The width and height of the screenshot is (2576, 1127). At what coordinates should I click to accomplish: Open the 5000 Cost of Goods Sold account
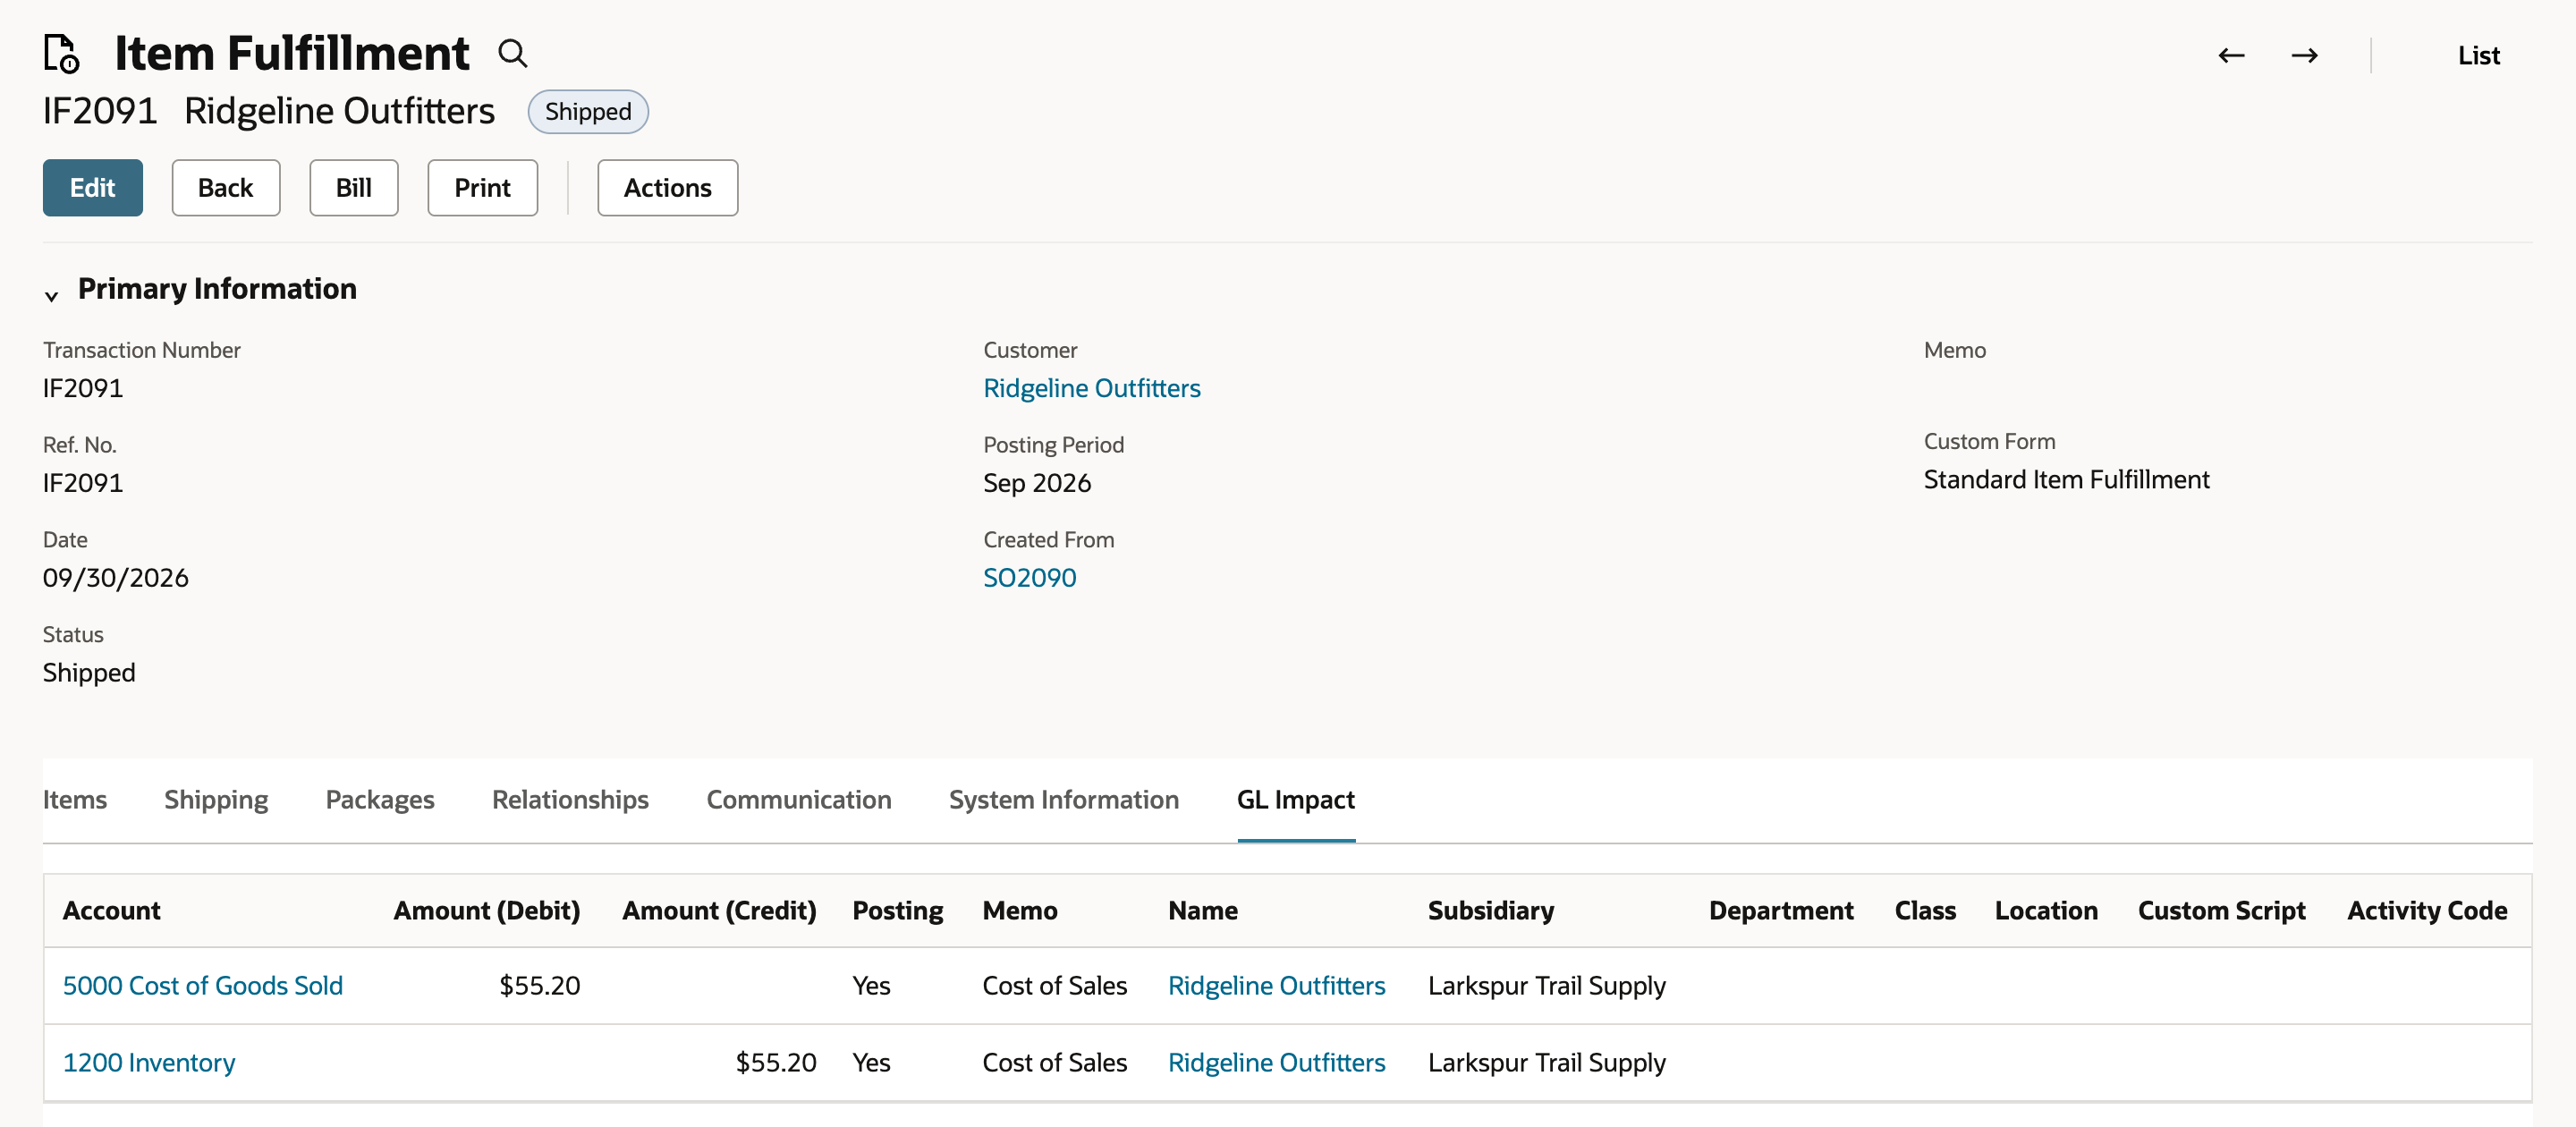pyautogui.click(x=203, y=986)
